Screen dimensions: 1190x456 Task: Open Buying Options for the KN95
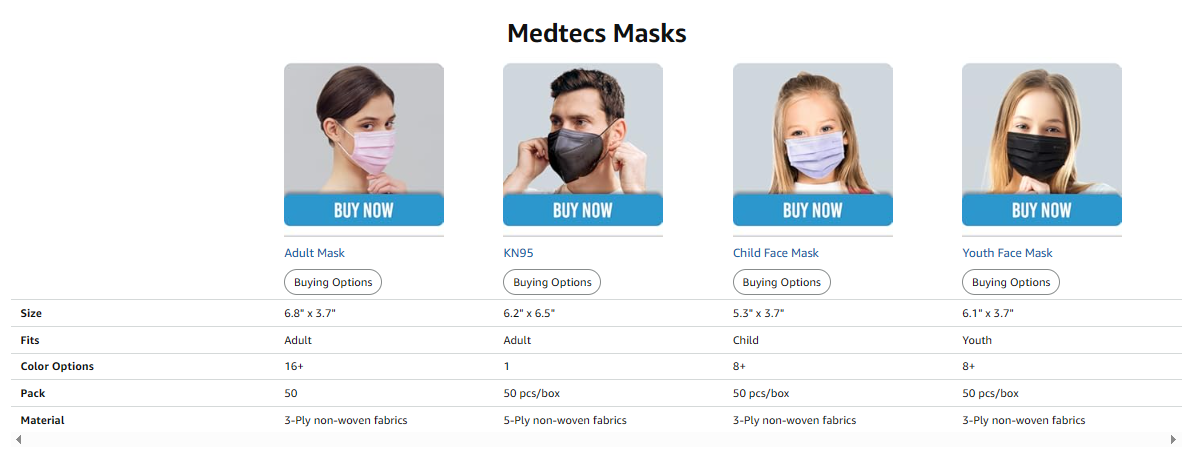tap(552, 282)
